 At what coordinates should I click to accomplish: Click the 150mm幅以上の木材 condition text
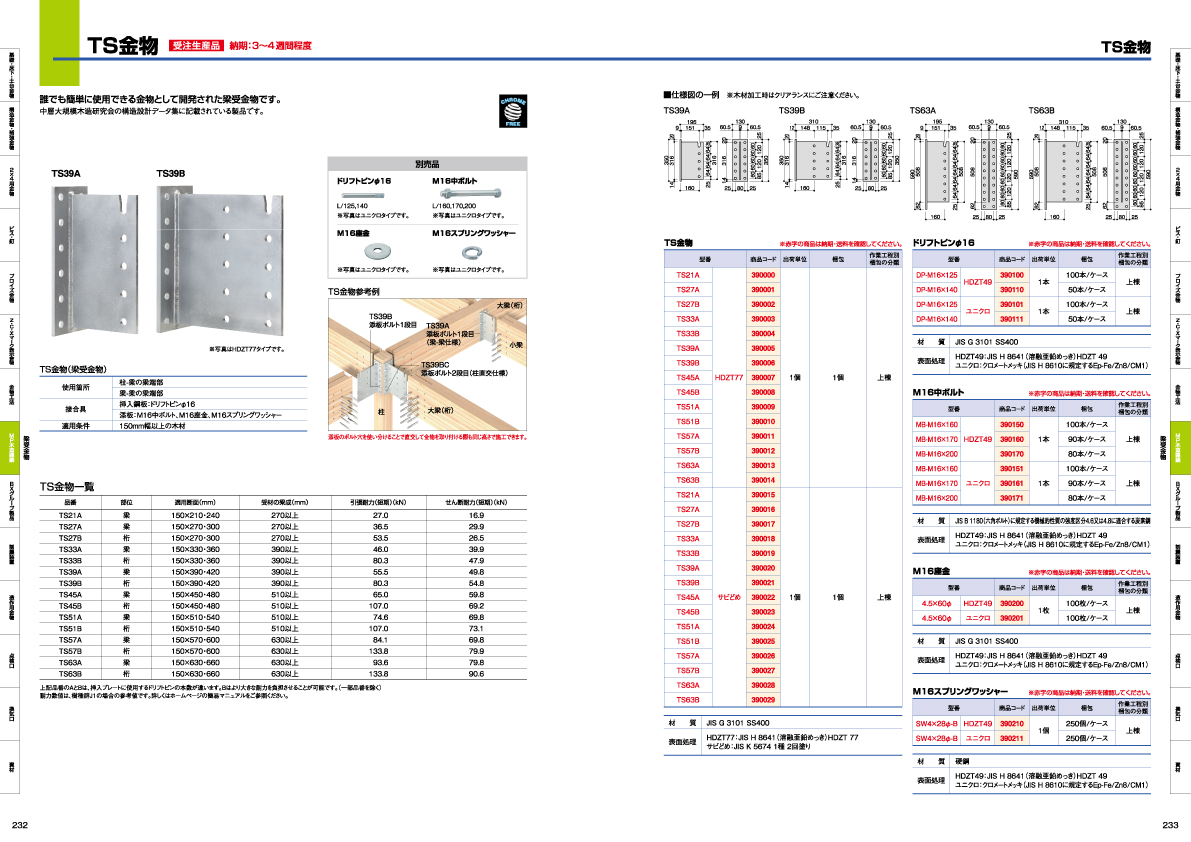click(x=152, y=426)
